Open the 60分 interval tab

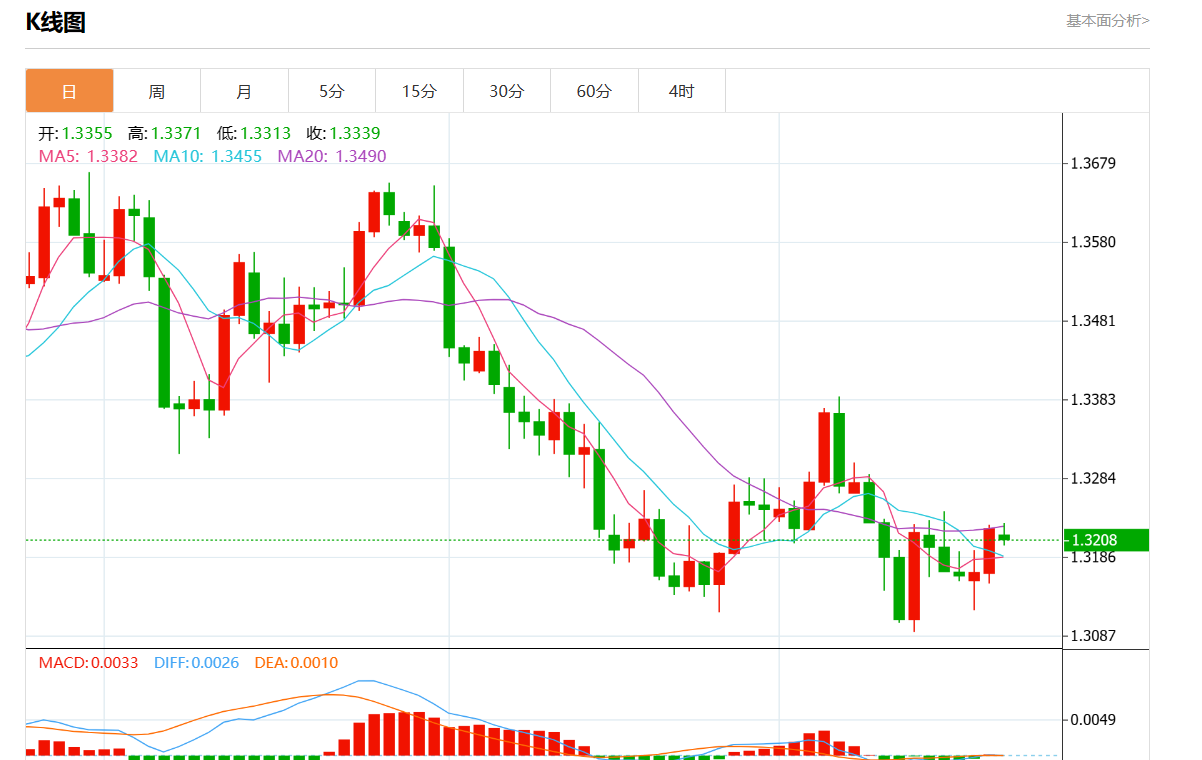pyautogui.click(x=594, y=91)
